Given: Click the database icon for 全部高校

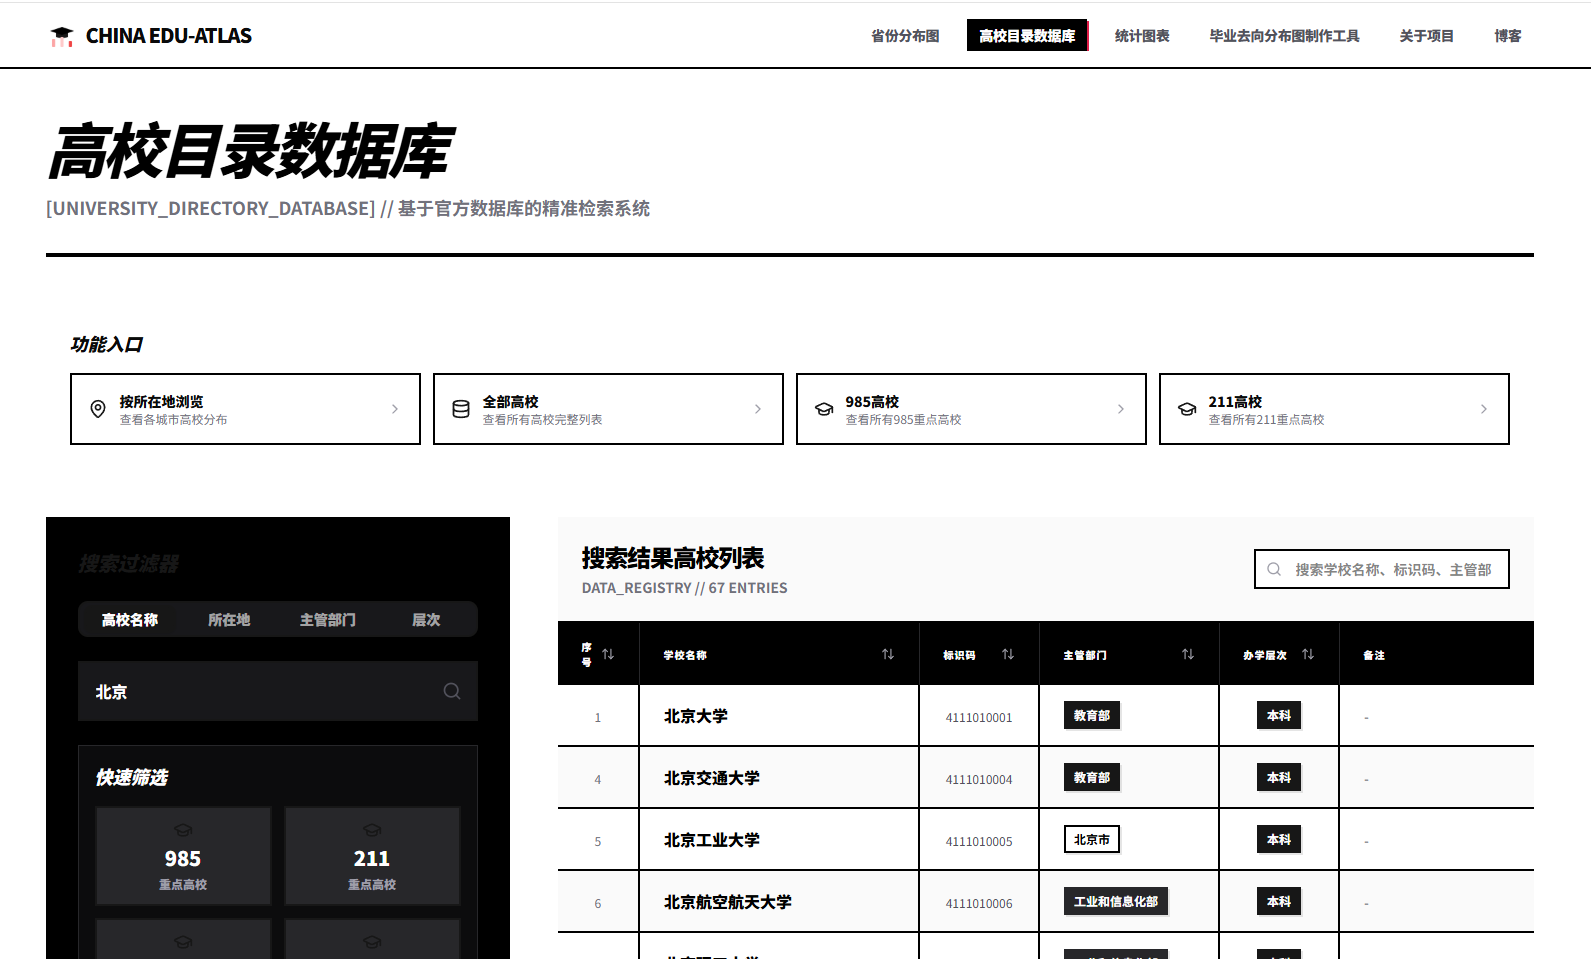Looking at the screenshot, I should pos(461,409).
